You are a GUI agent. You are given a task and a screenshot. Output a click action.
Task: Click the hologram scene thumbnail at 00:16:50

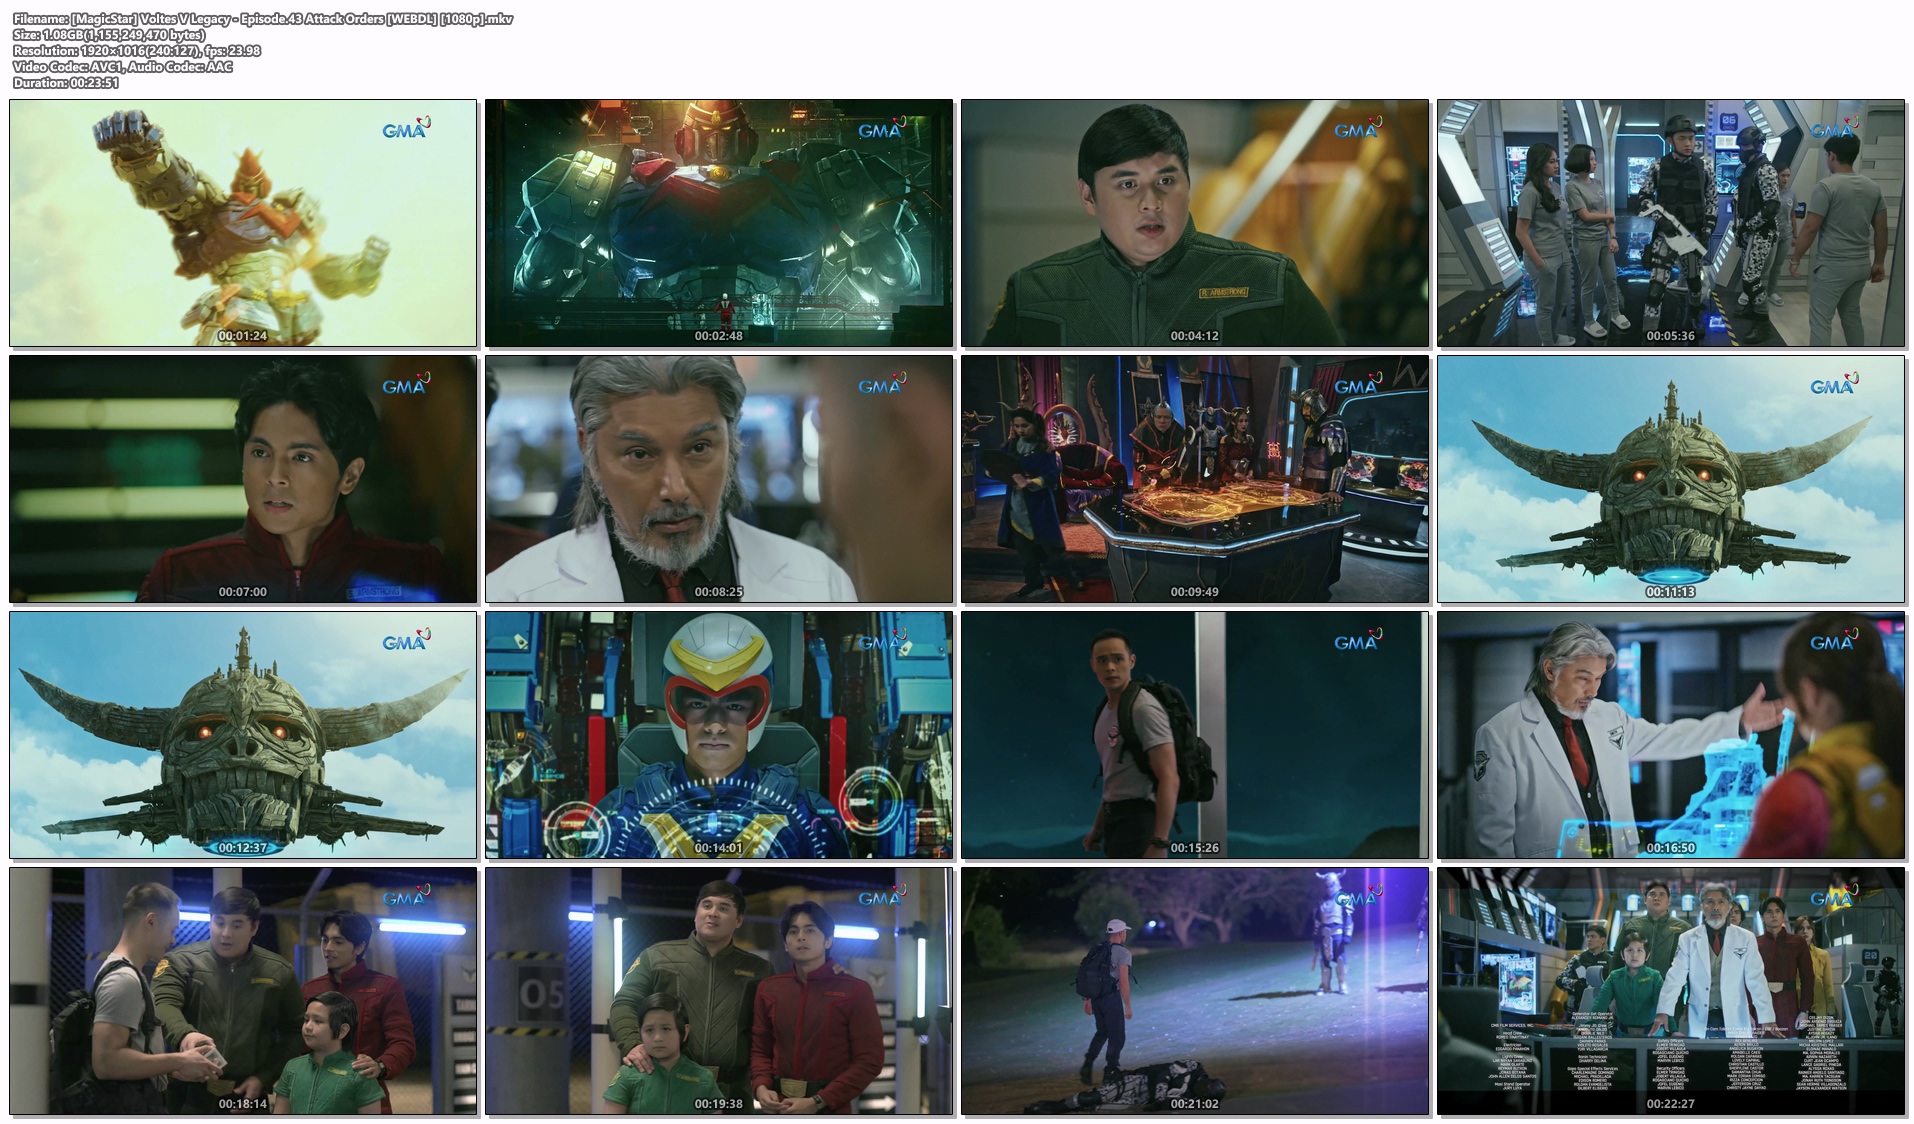click(x=1671, y=735)
